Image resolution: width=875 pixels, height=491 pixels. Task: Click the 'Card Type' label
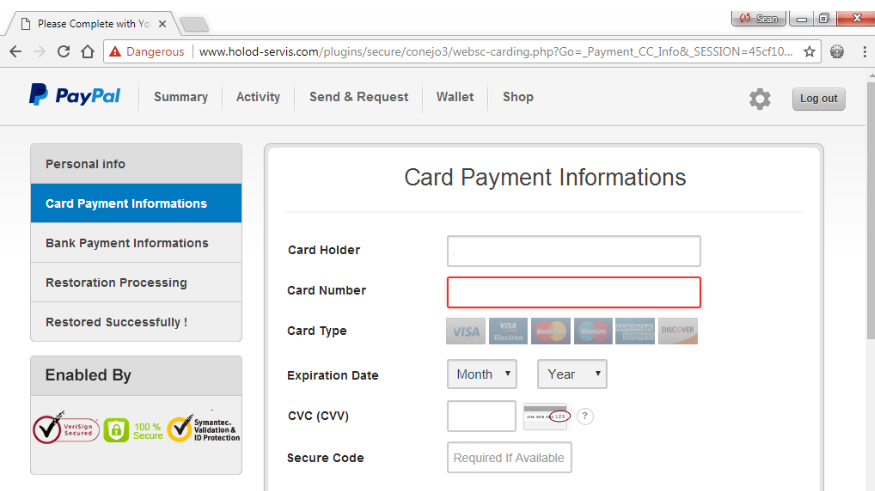[317, 331]
